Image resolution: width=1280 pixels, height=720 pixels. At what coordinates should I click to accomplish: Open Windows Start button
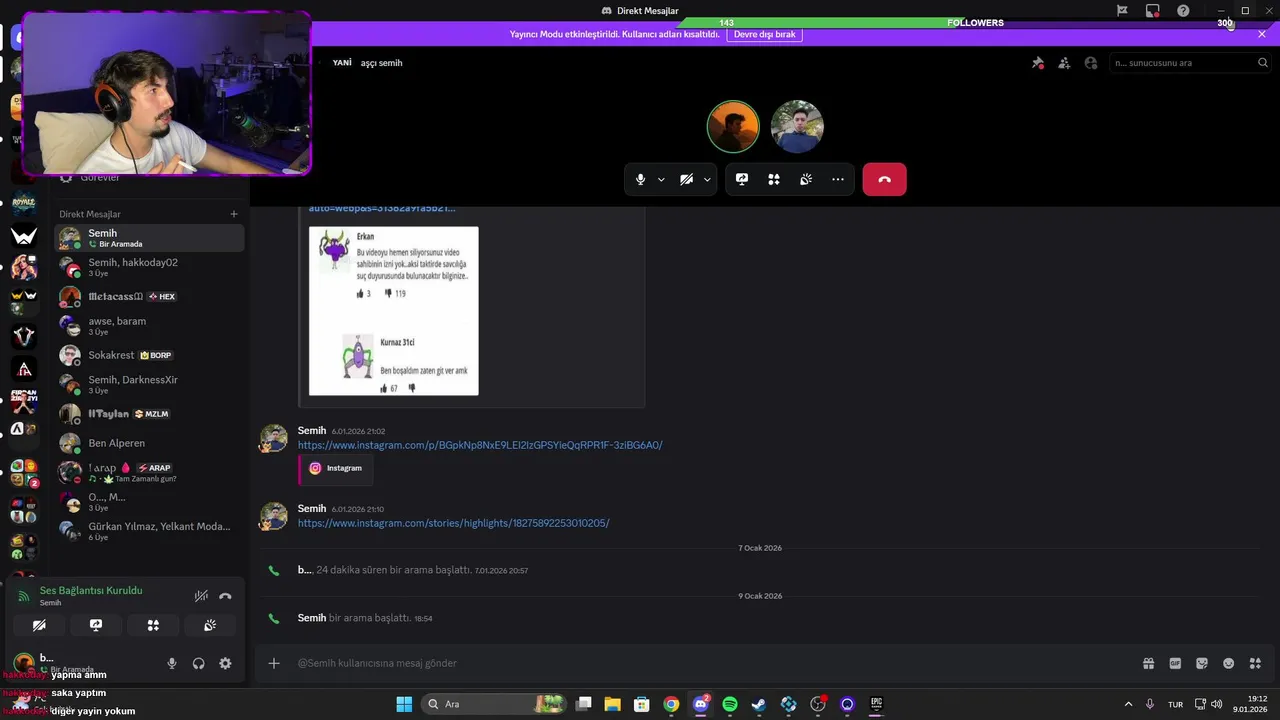[404, 704]
